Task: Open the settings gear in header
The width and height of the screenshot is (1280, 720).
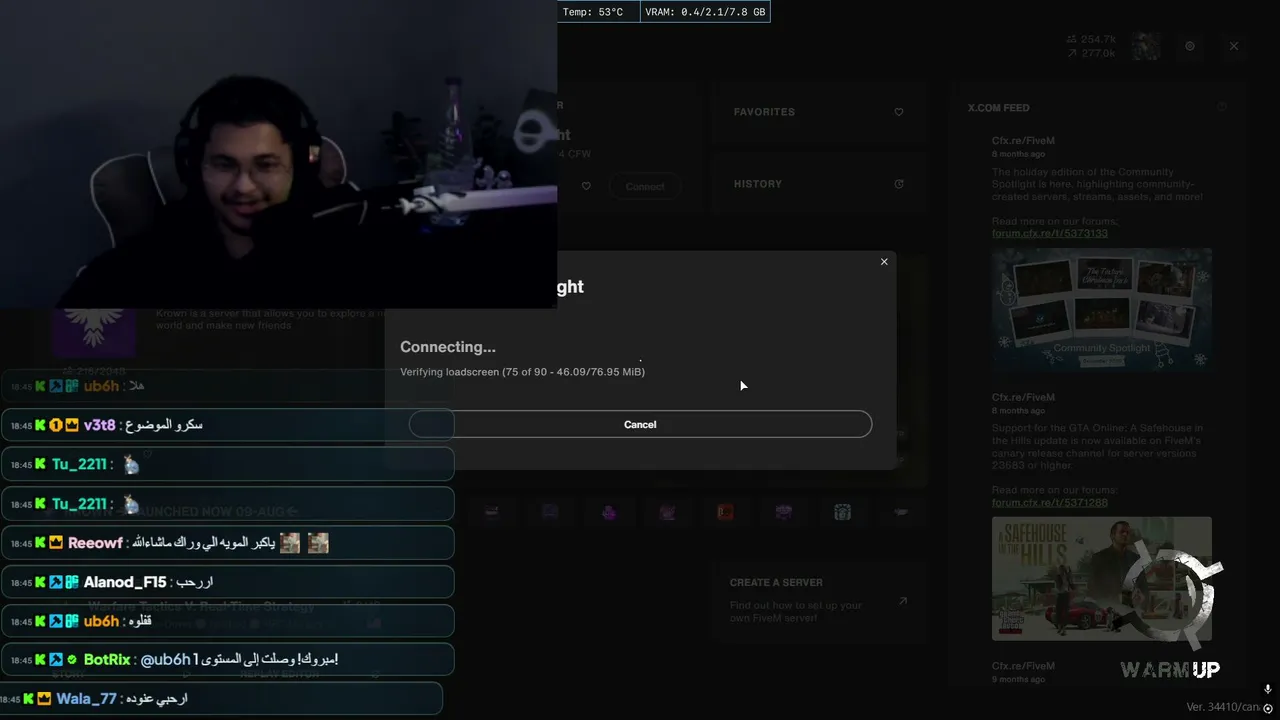Action: [x=1190, y=46]
